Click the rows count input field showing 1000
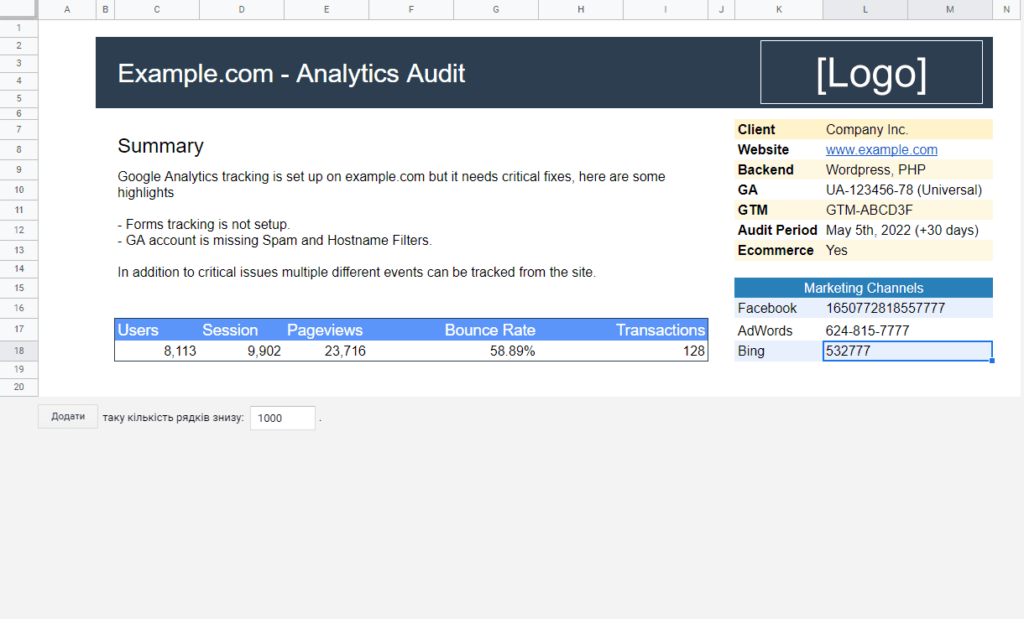Screen dimensions: 1024x619 pyautogui.click(x=282, y=417)
